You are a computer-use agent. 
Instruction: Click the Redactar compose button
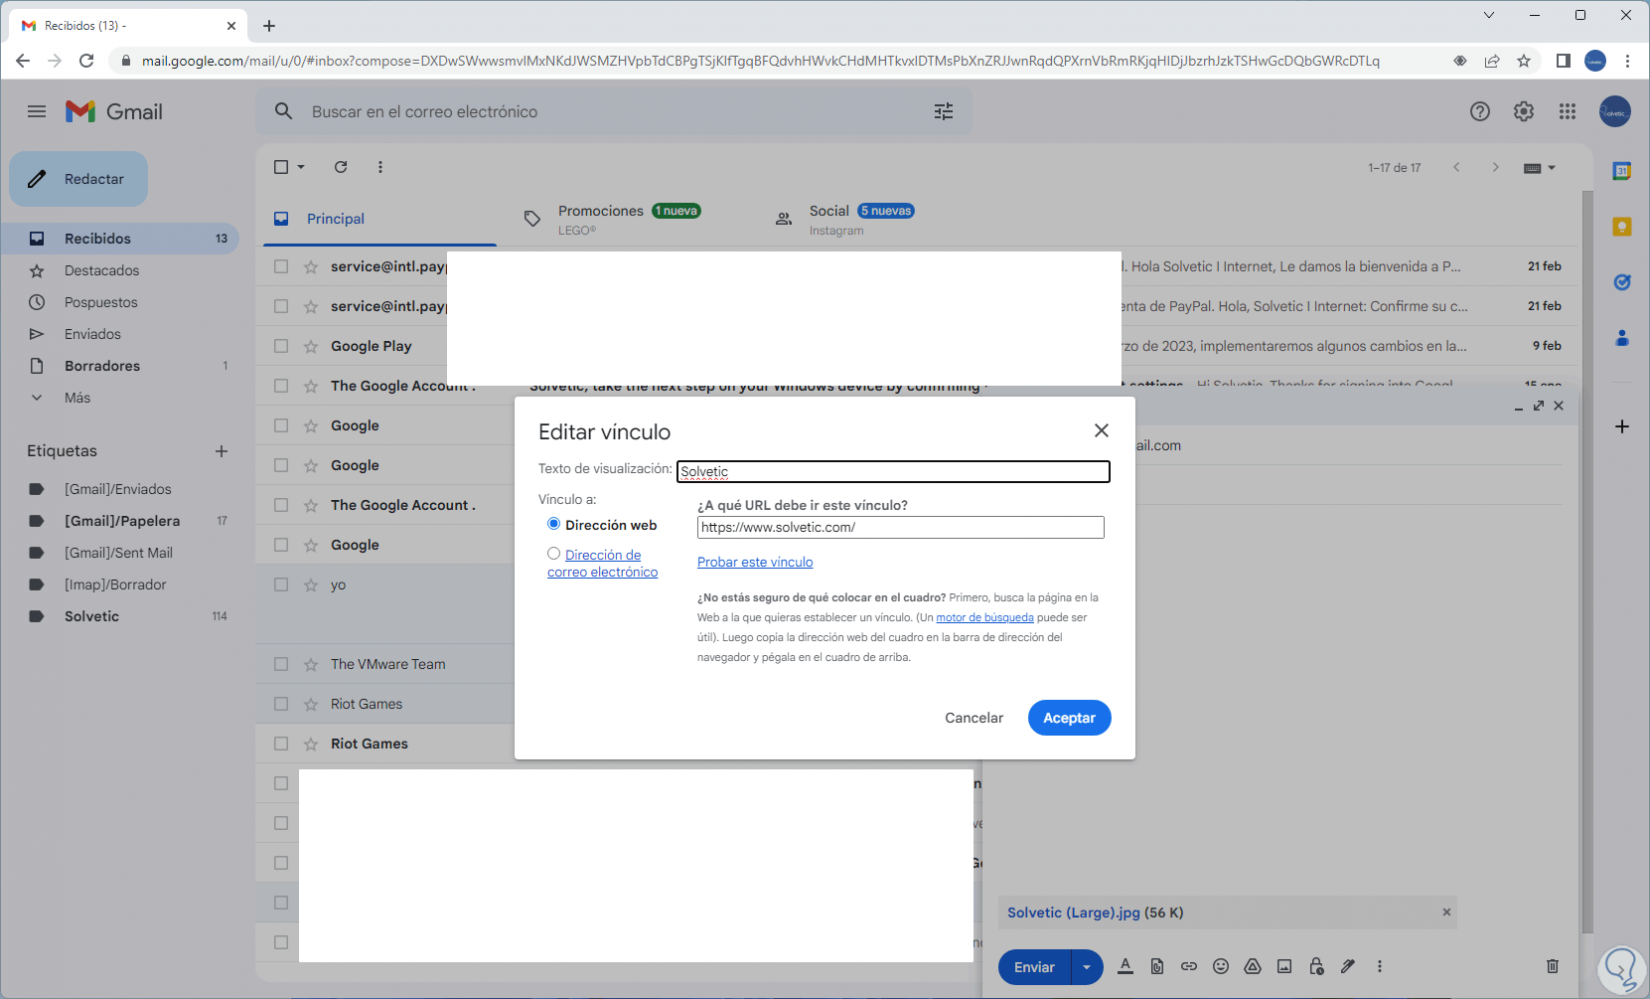(79, 179)
